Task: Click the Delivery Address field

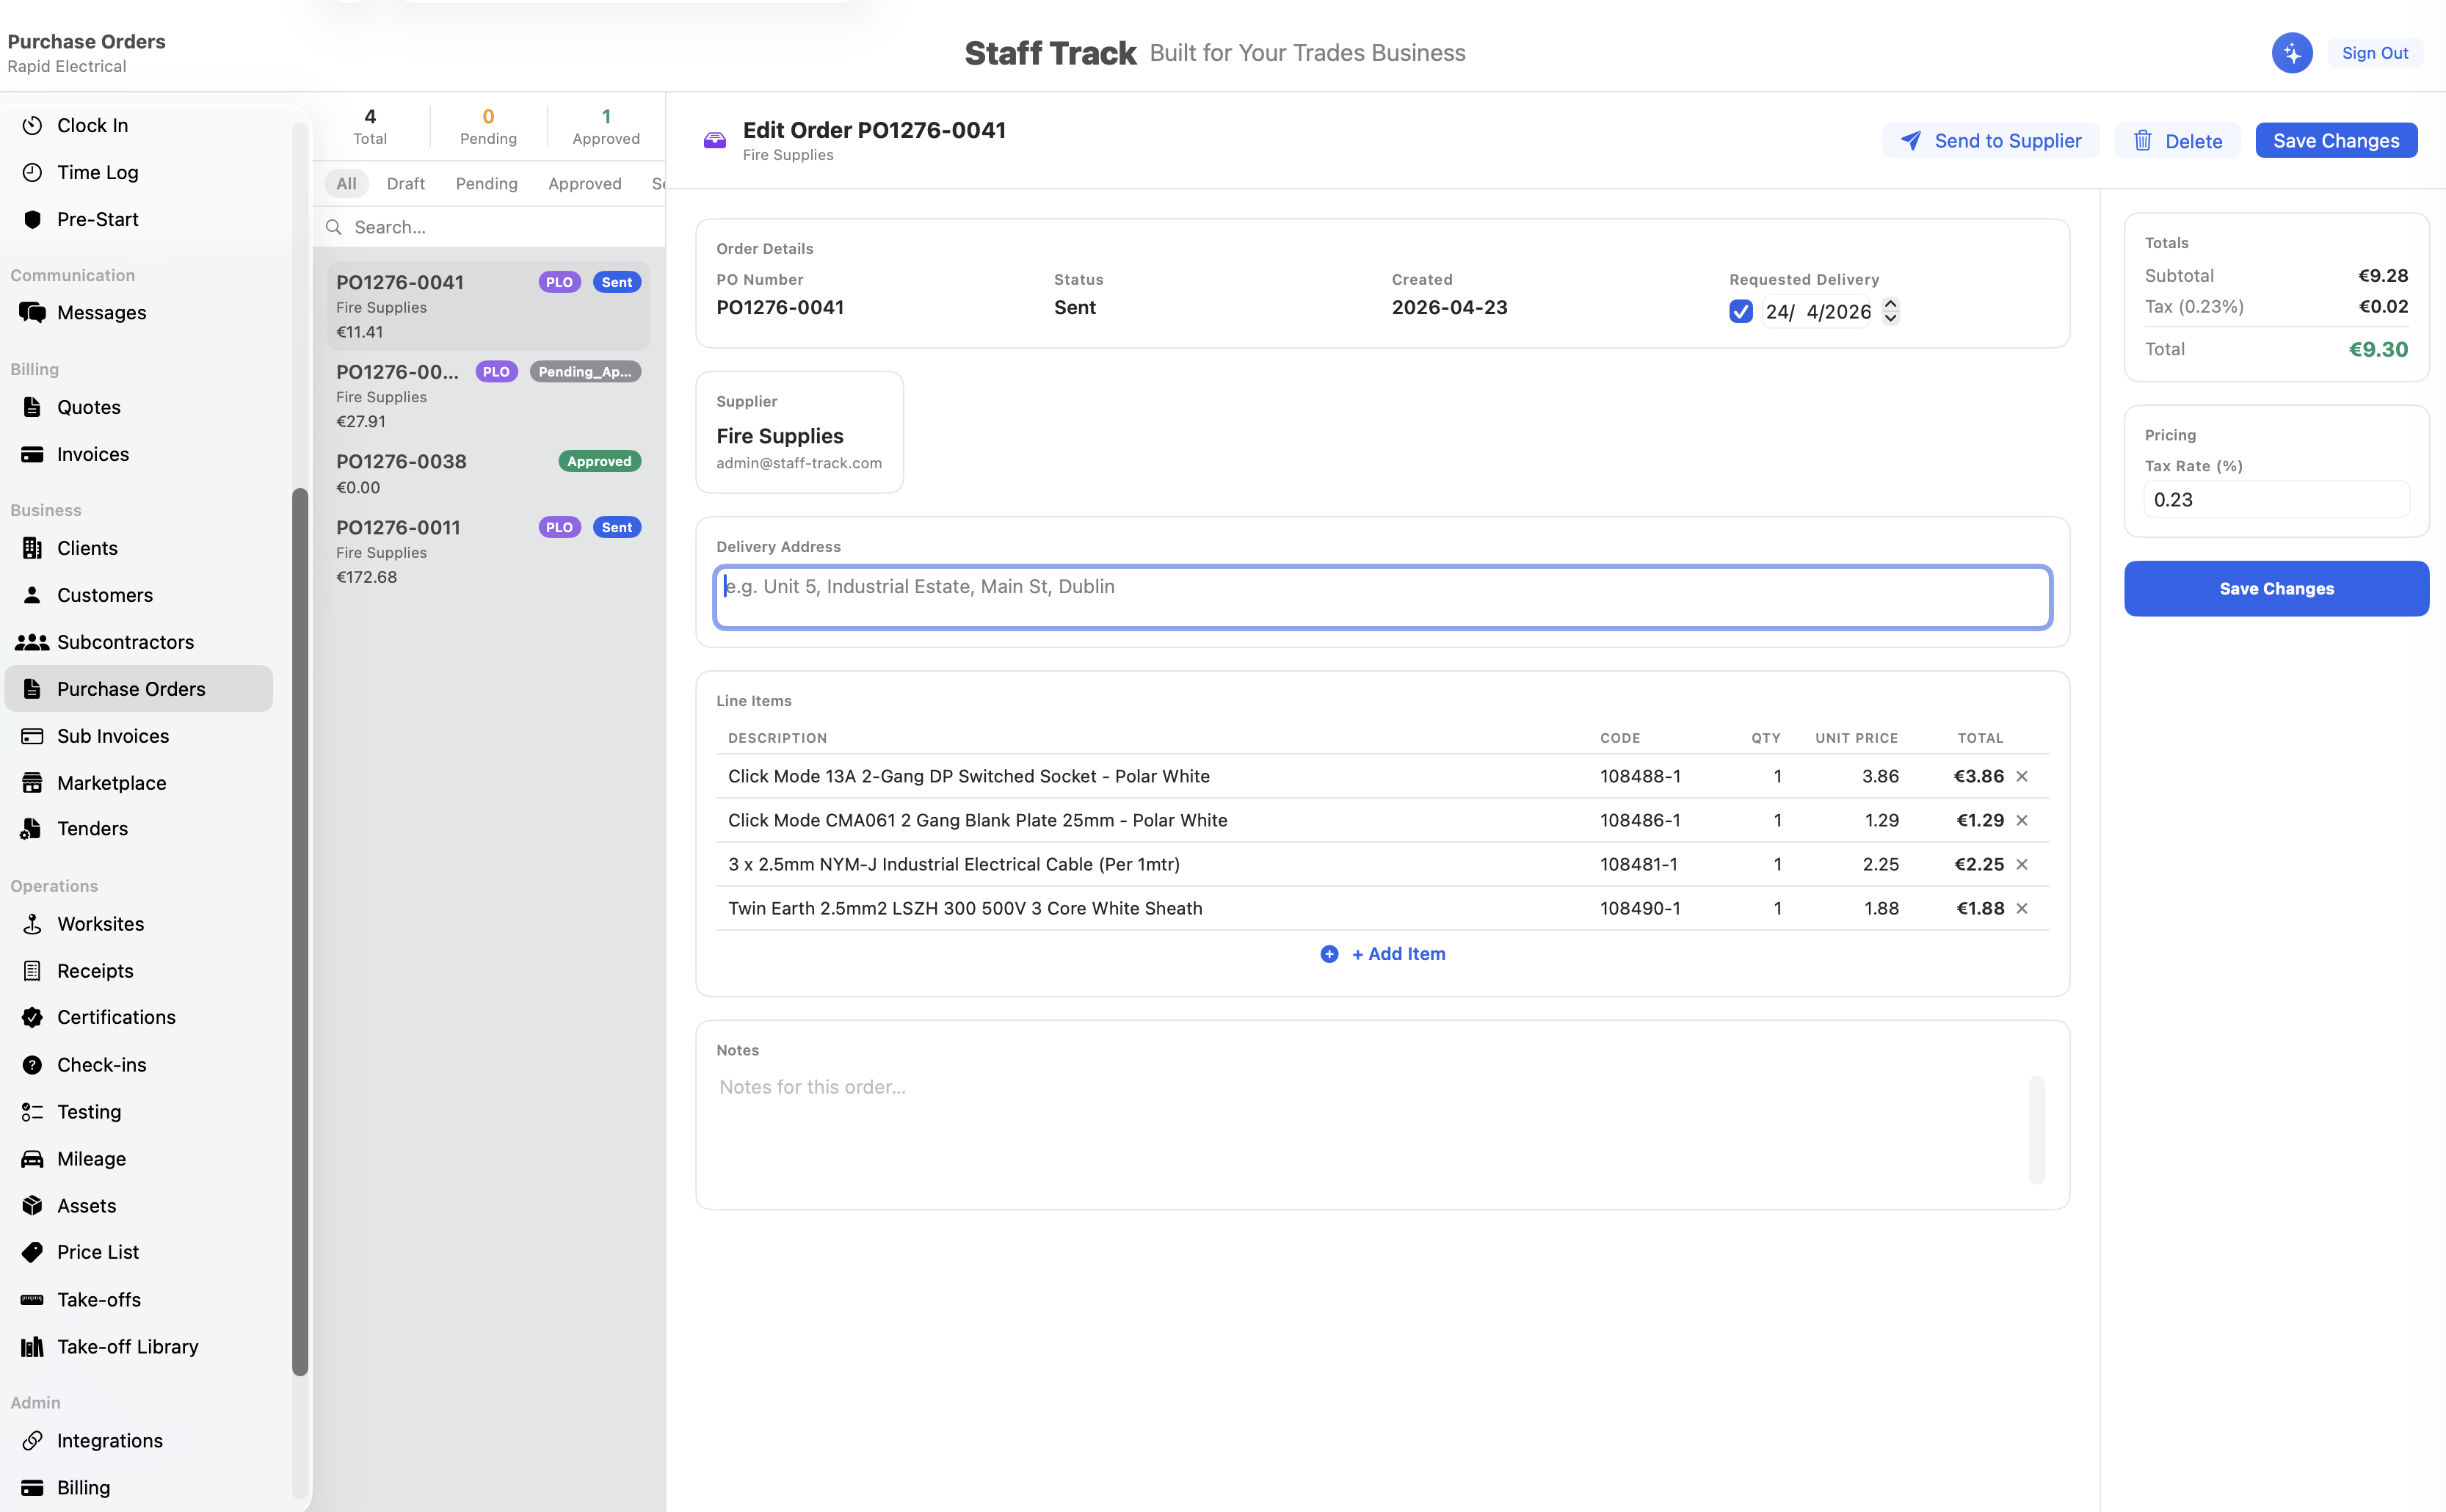Action: 1382,597
